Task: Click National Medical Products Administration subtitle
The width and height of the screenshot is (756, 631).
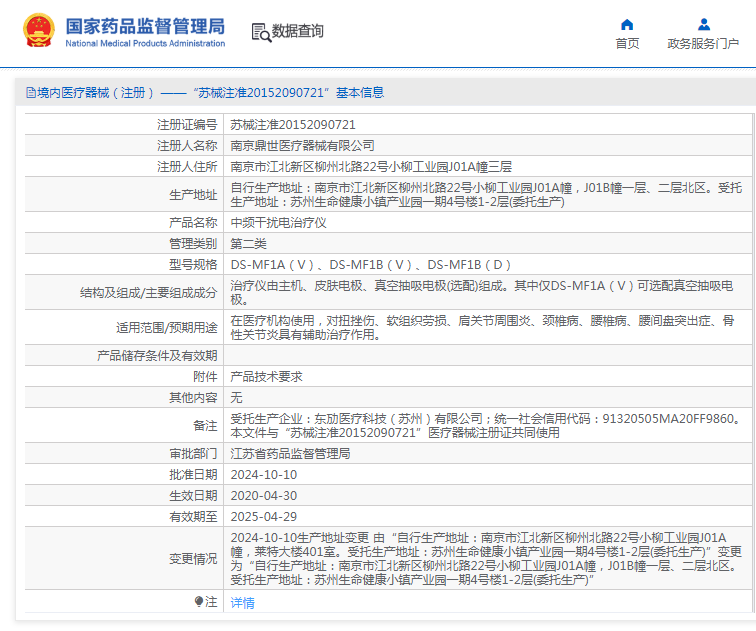Action: [145, 43]
